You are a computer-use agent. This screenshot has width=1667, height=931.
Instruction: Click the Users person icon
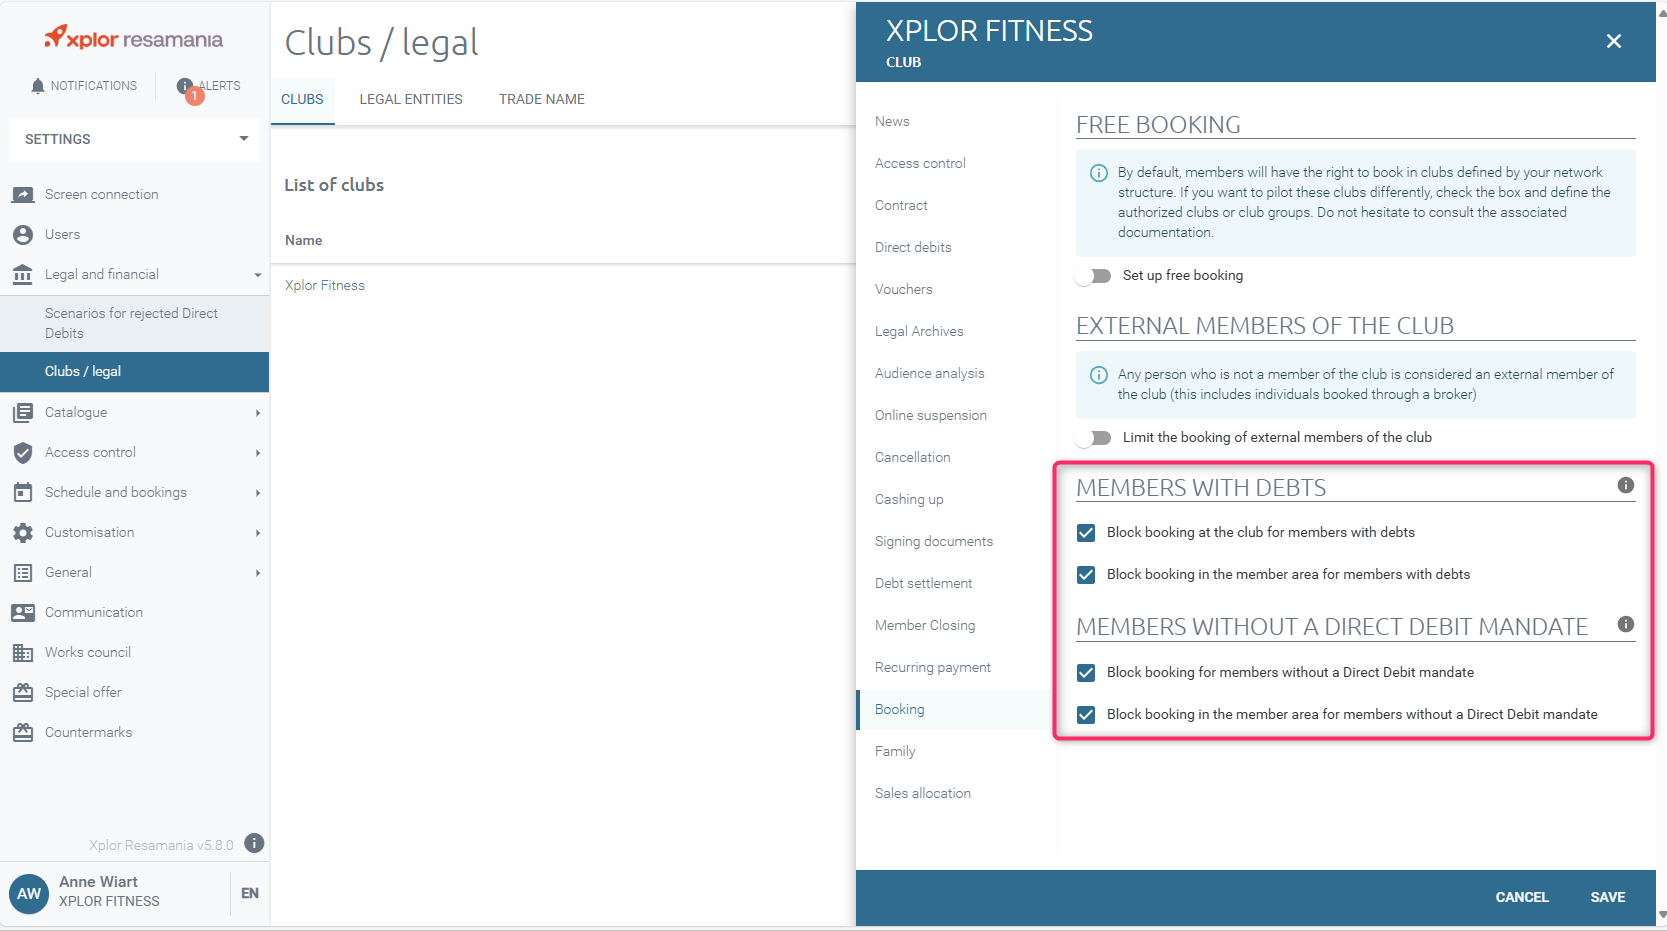(23, 234)
